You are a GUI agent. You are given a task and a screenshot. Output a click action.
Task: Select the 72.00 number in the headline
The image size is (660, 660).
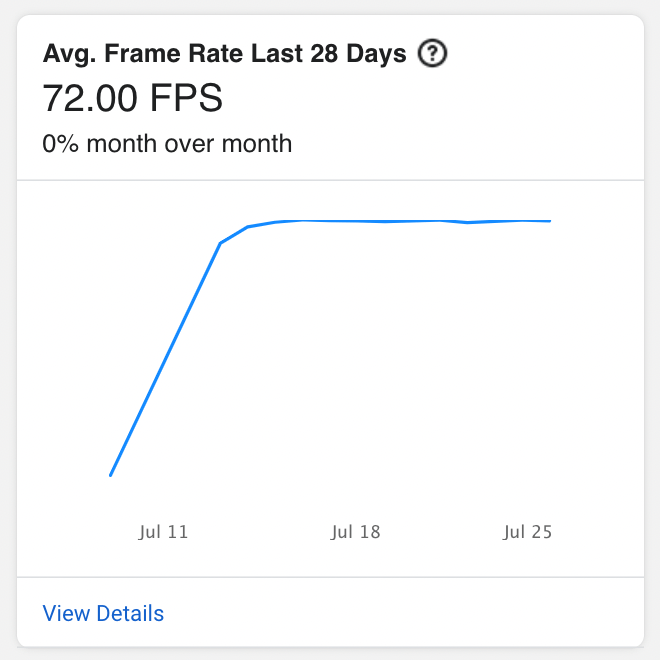pyautogui.click(x=90, y=98)
